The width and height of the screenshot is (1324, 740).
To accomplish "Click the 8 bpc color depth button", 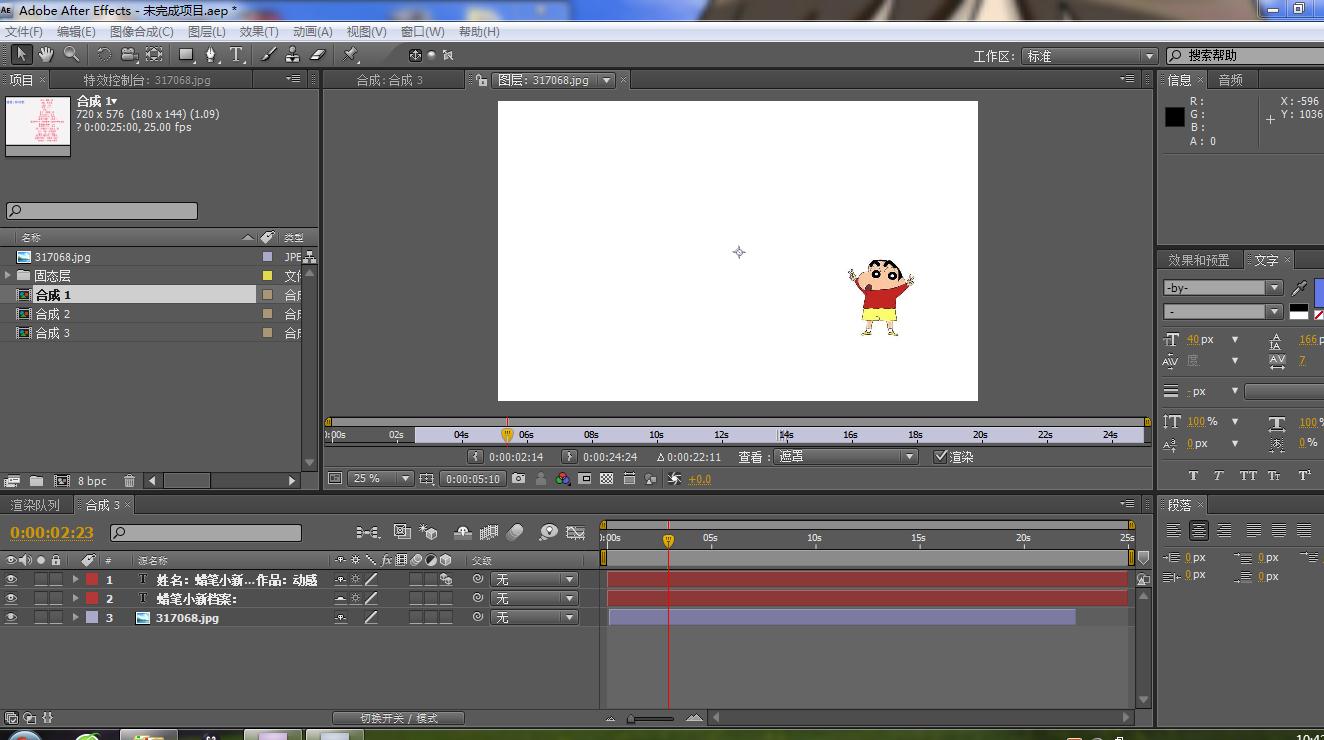I will pyautogui.click(x=92, y=481).
